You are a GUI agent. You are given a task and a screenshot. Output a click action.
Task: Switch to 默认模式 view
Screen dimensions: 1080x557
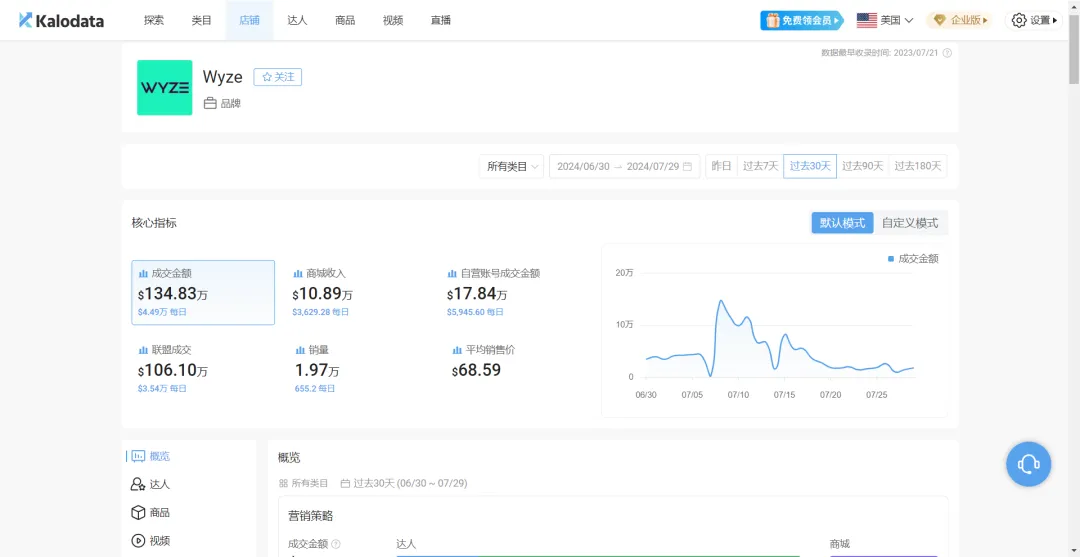(842, 223)
